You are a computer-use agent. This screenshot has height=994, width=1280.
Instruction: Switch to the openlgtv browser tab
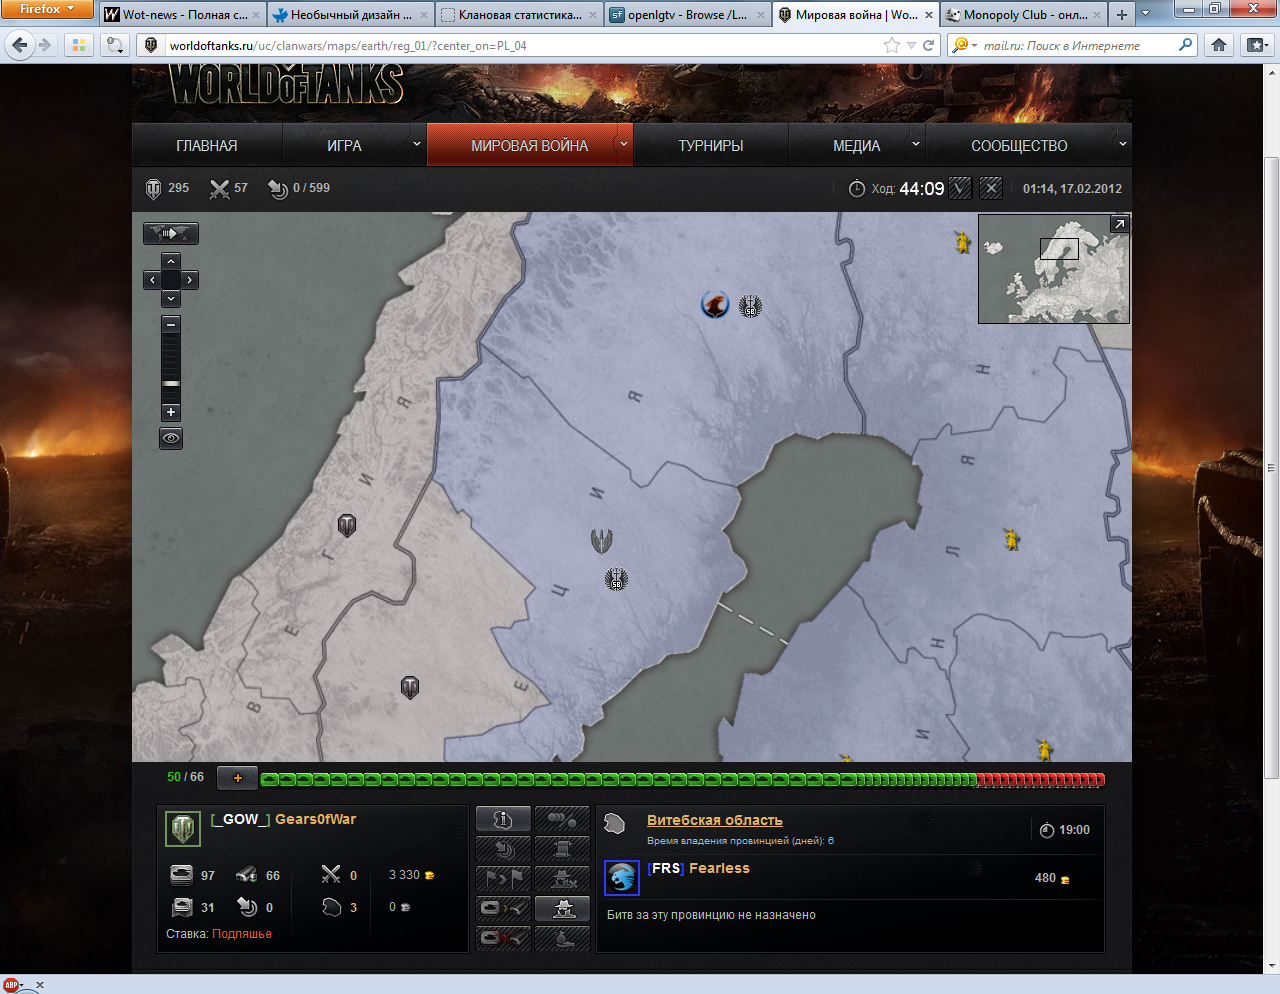click(687, 15)
